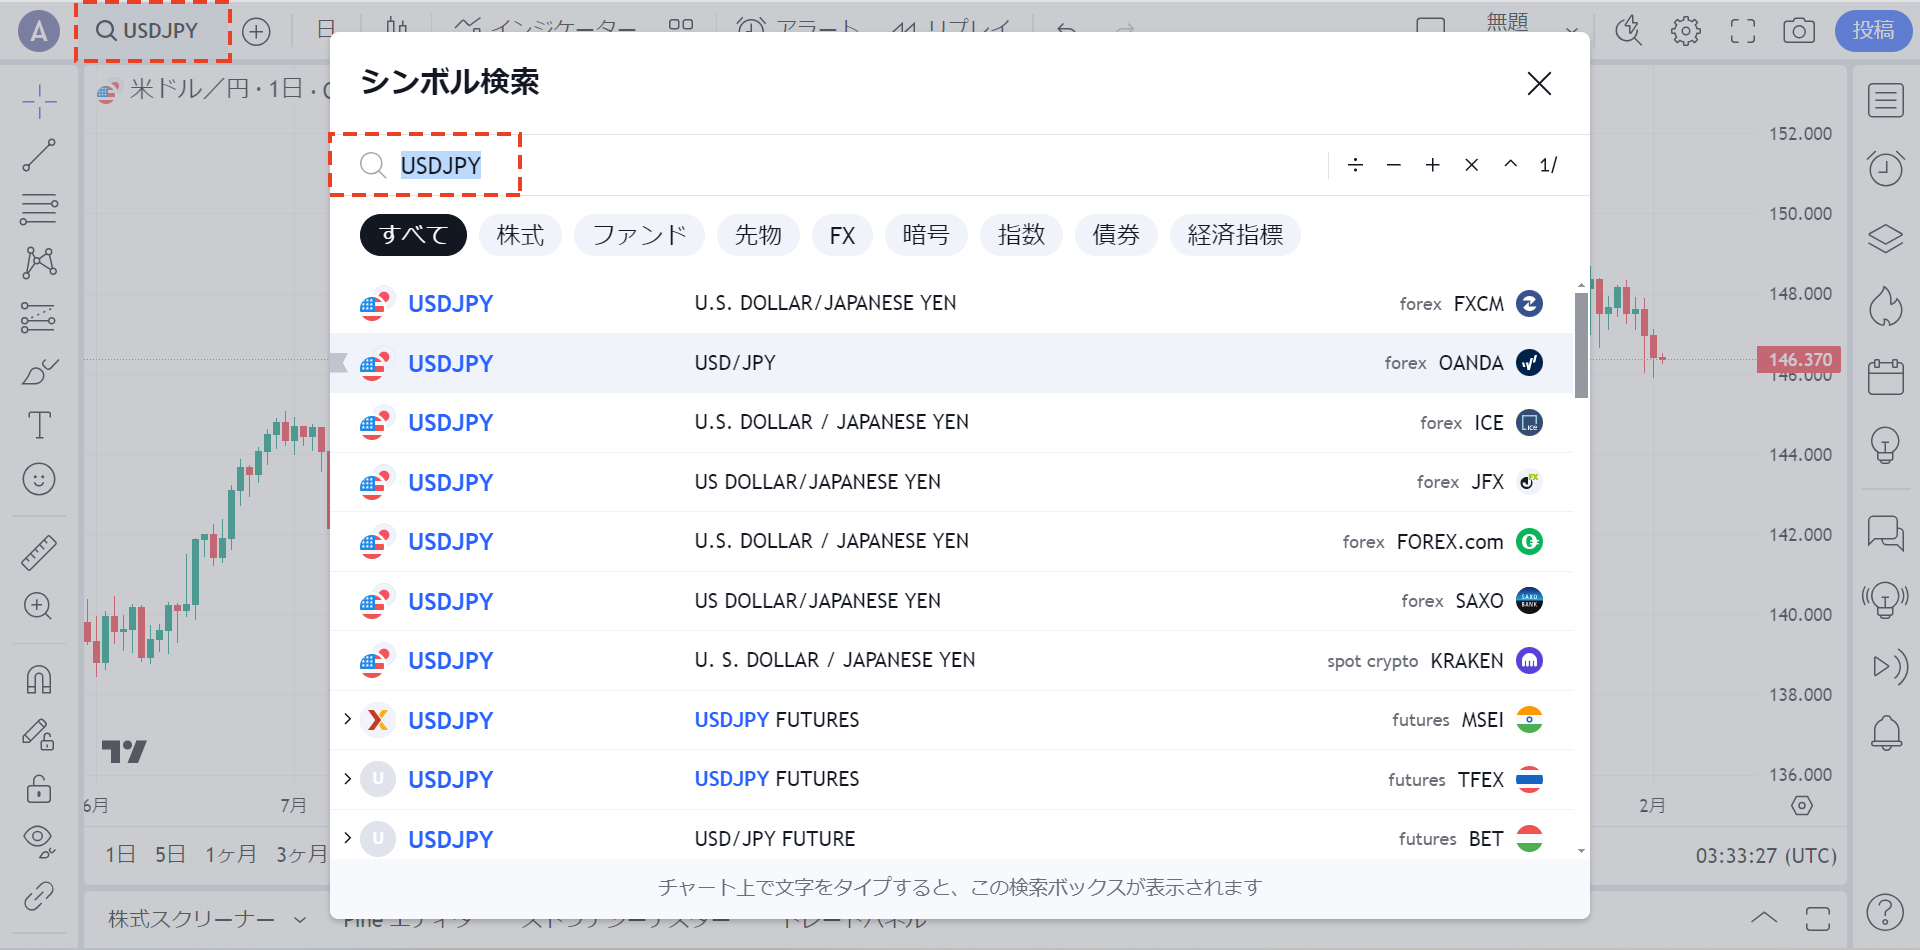Open the hotlists flame icon
Viewport: 1920px width, 950px height.
(1885, 307)
